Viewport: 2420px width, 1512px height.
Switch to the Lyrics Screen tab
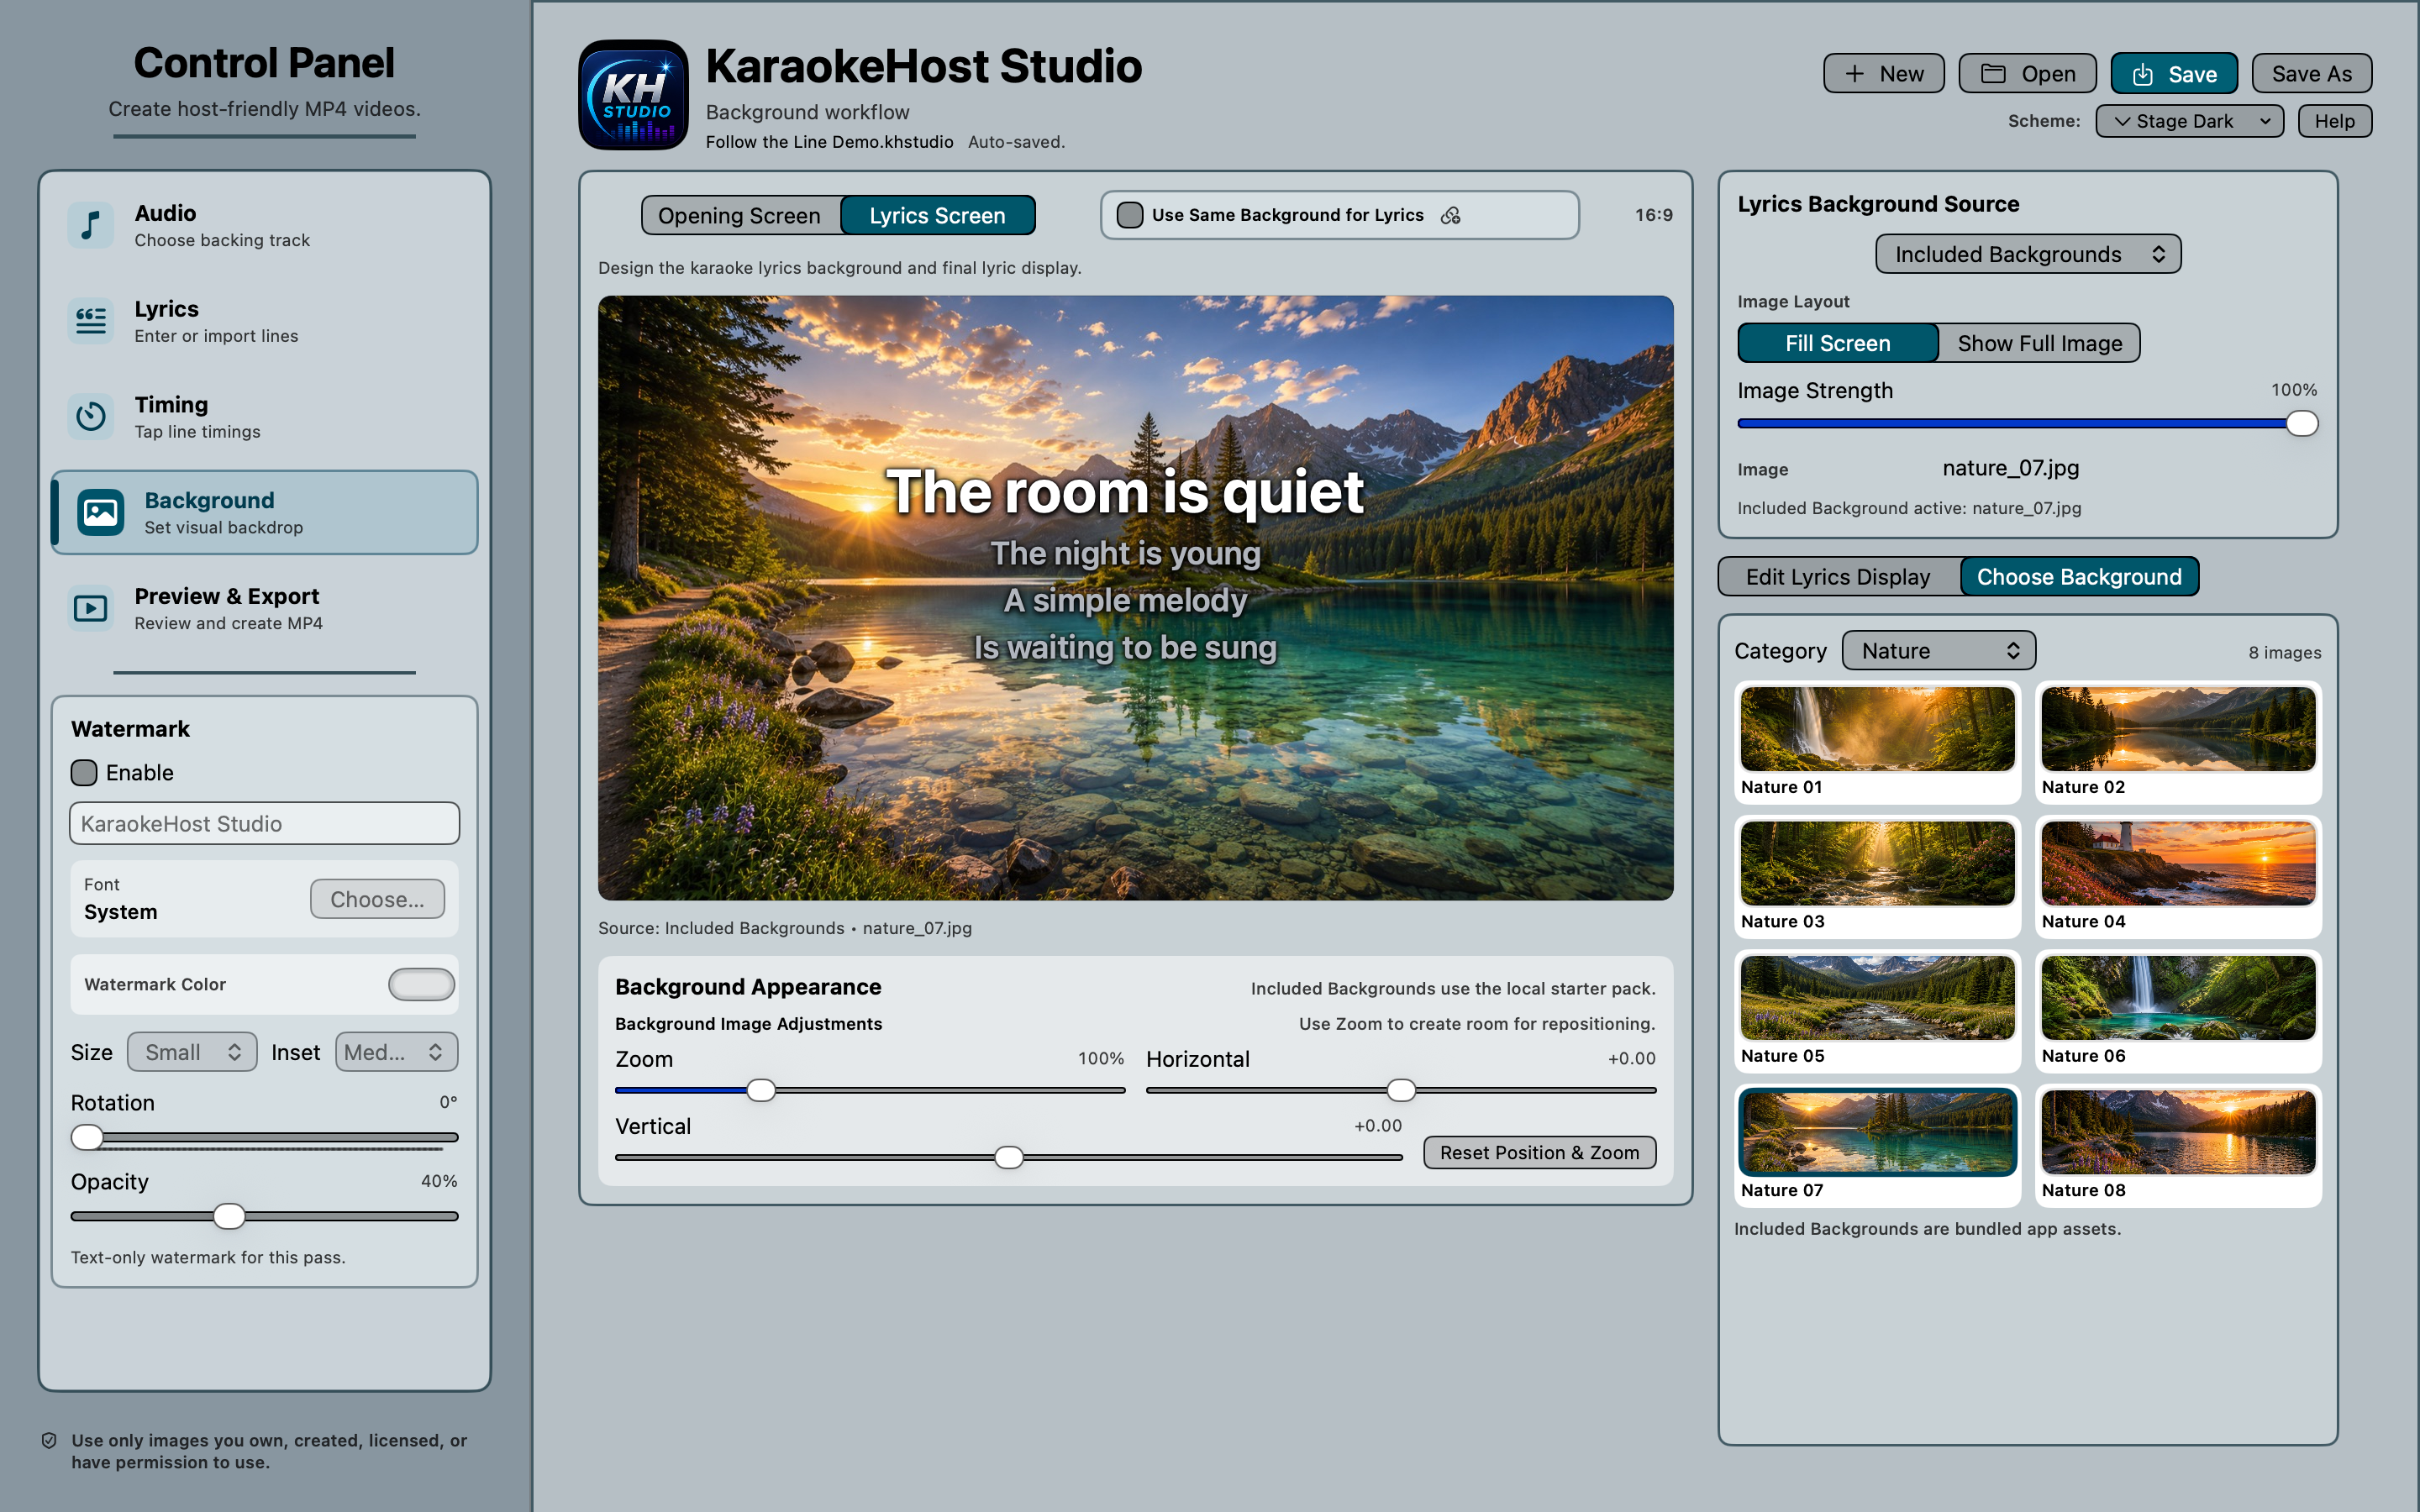[x=937, y=215]
